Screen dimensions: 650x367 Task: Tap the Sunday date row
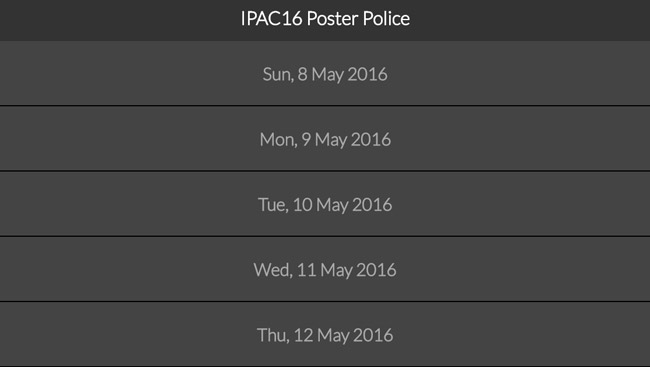pyautogui.click(x=325, y=73)
